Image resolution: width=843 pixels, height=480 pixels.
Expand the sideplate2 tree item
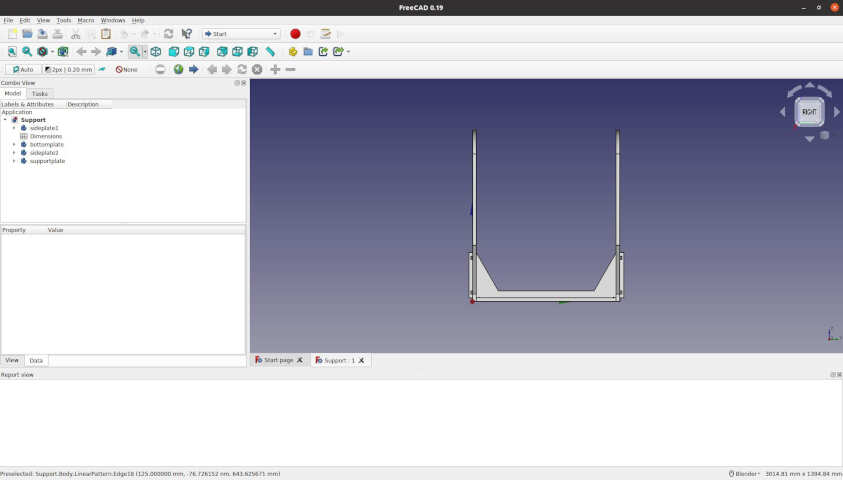(14, 153)
